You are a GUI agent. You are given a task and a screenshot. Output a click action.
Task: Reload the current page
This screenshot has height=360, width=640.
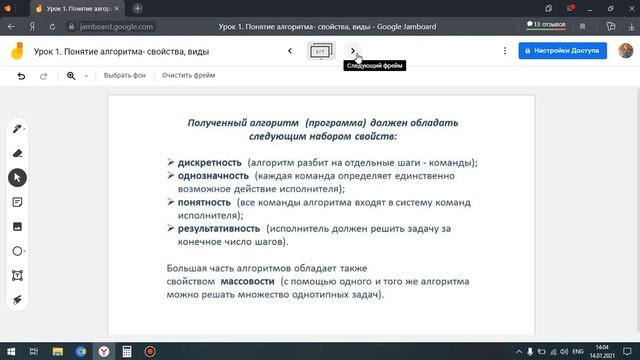point(52,27)
